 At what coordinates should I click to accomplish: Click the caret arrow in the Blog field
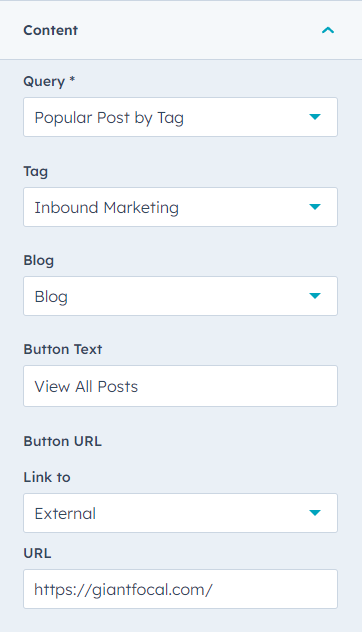315,296
